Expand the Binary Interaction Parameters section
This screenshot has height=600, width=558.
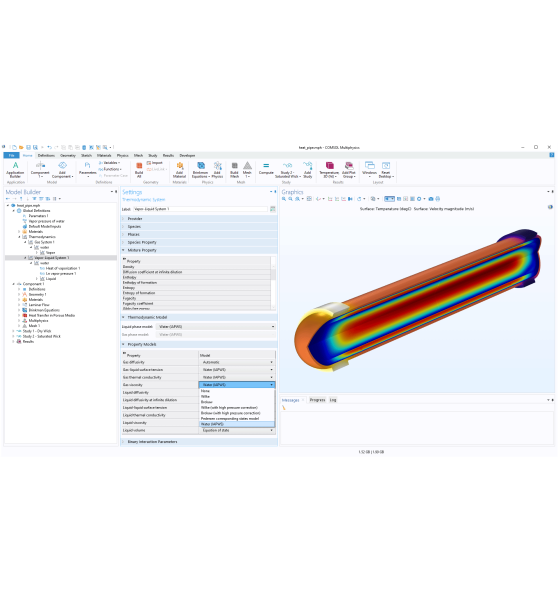pos(199,442)
